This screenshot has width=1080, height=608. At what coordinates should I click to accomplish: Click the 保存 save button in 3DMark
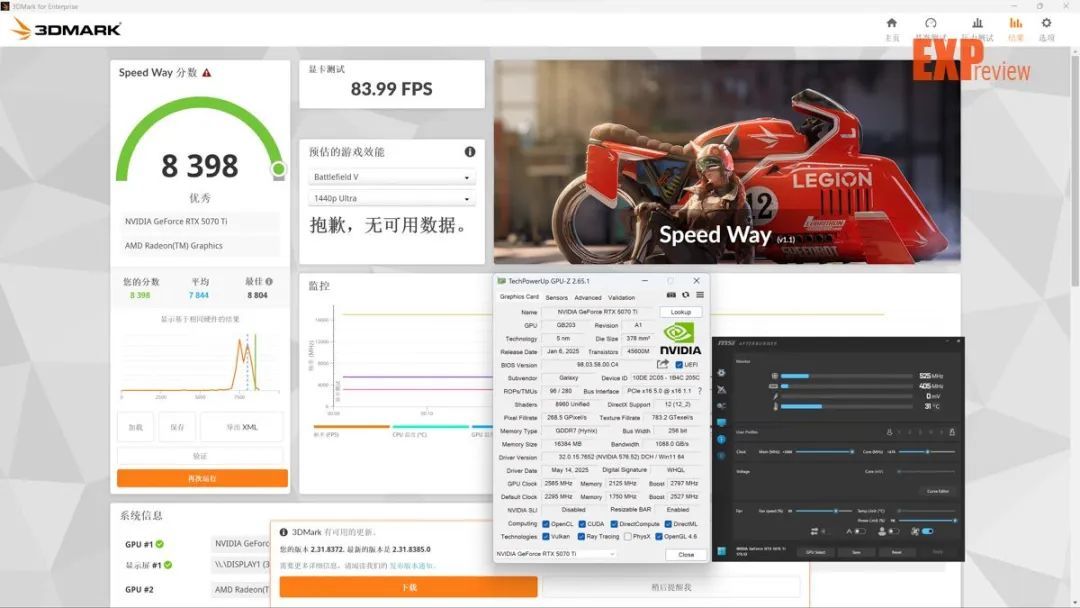tap(177, 427)
